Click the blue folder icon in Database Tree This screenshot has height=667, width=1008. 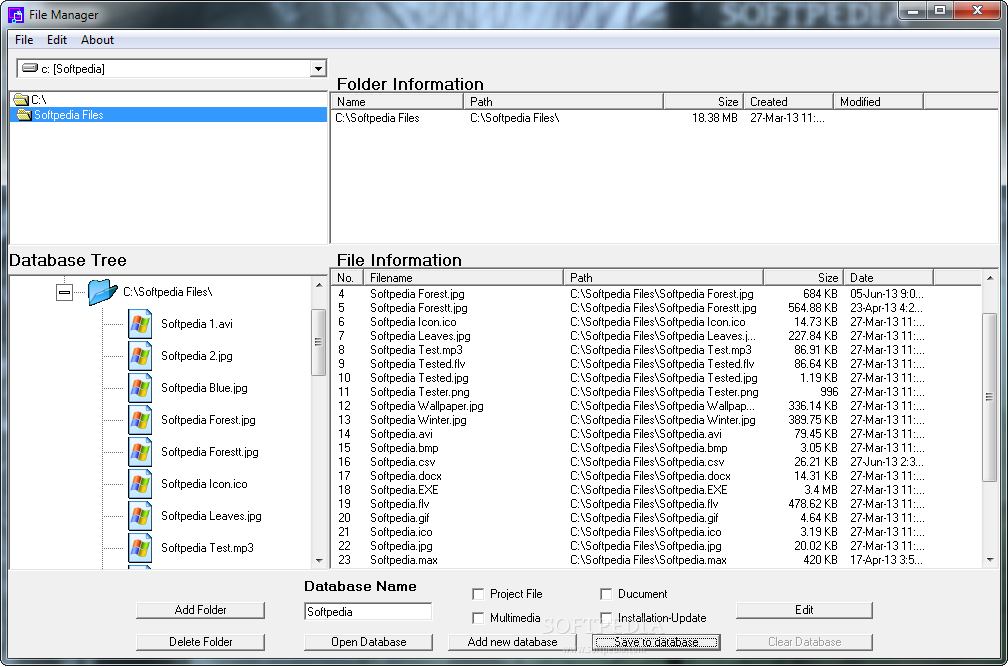point(102,292)
